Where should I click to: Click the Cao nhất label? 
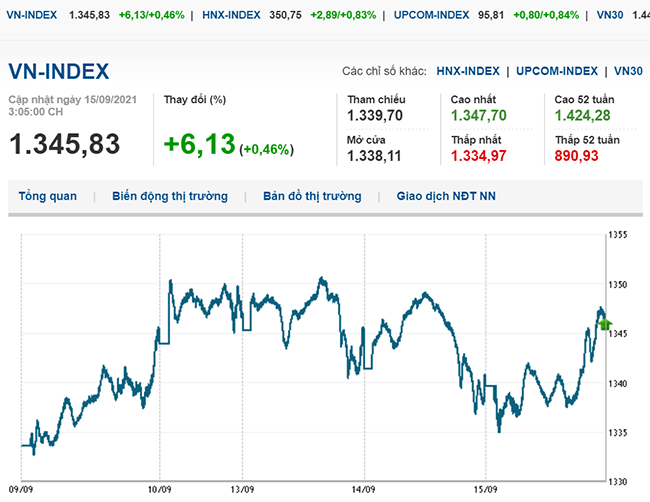(473, 99)
